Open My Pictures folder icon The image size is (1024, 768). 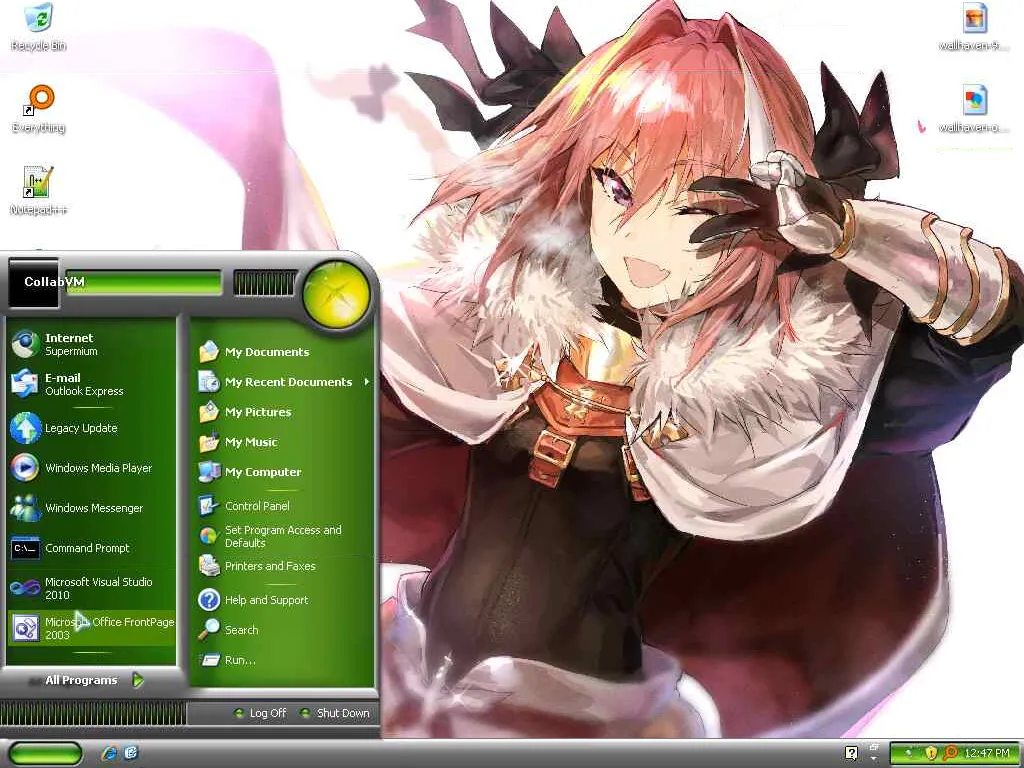point(209,411)
